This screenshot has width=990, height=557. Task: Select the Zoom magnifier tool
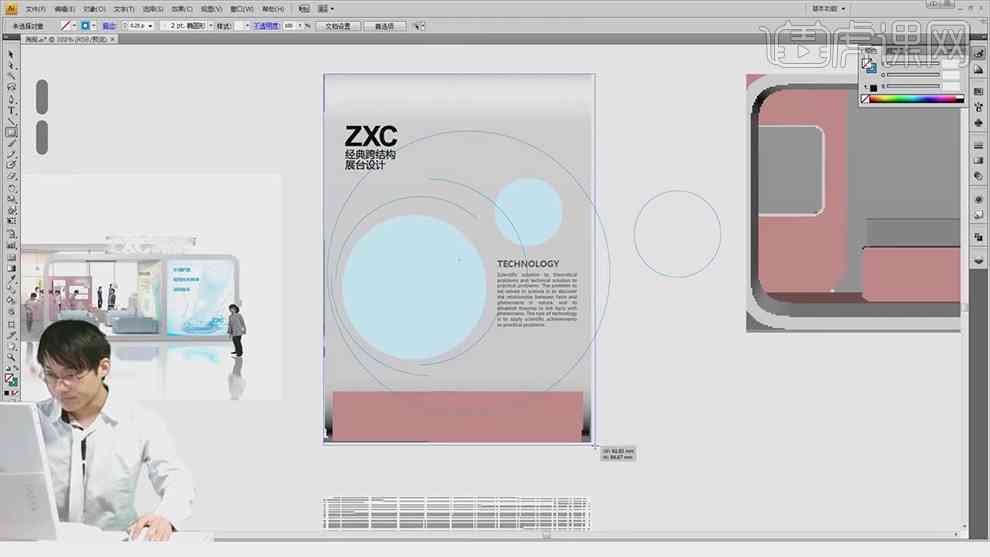(x=11, y=357)
